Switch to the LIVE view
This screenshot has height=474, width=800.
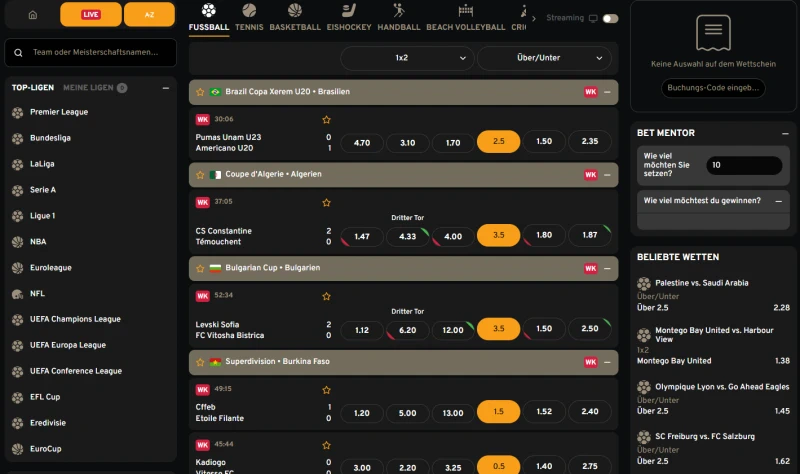[90, 15]
